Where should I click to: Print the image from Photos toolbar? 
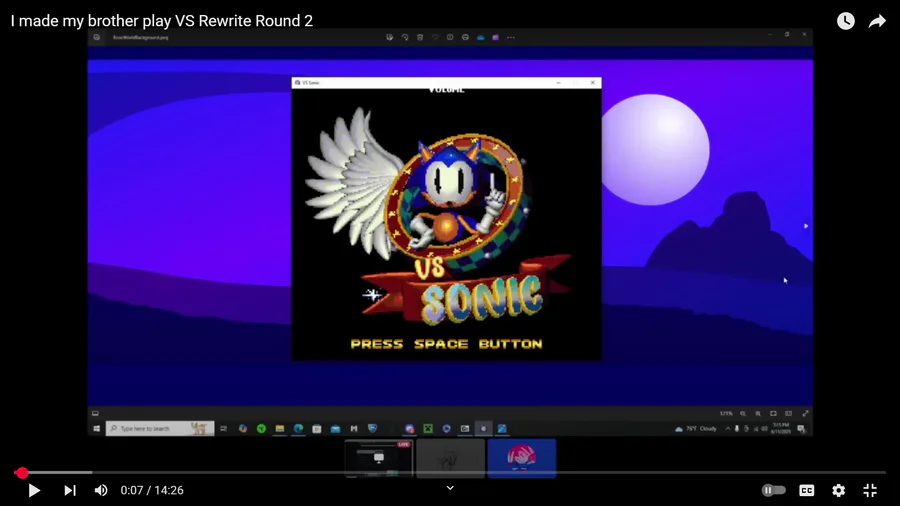pos(465,37)
